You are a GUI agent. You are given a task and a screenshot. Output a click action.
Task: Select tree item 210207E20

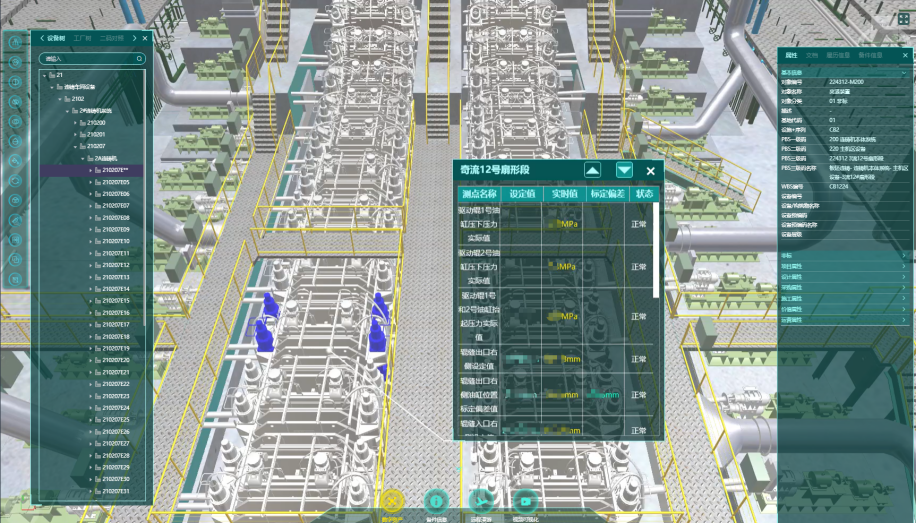click(115, 360)
